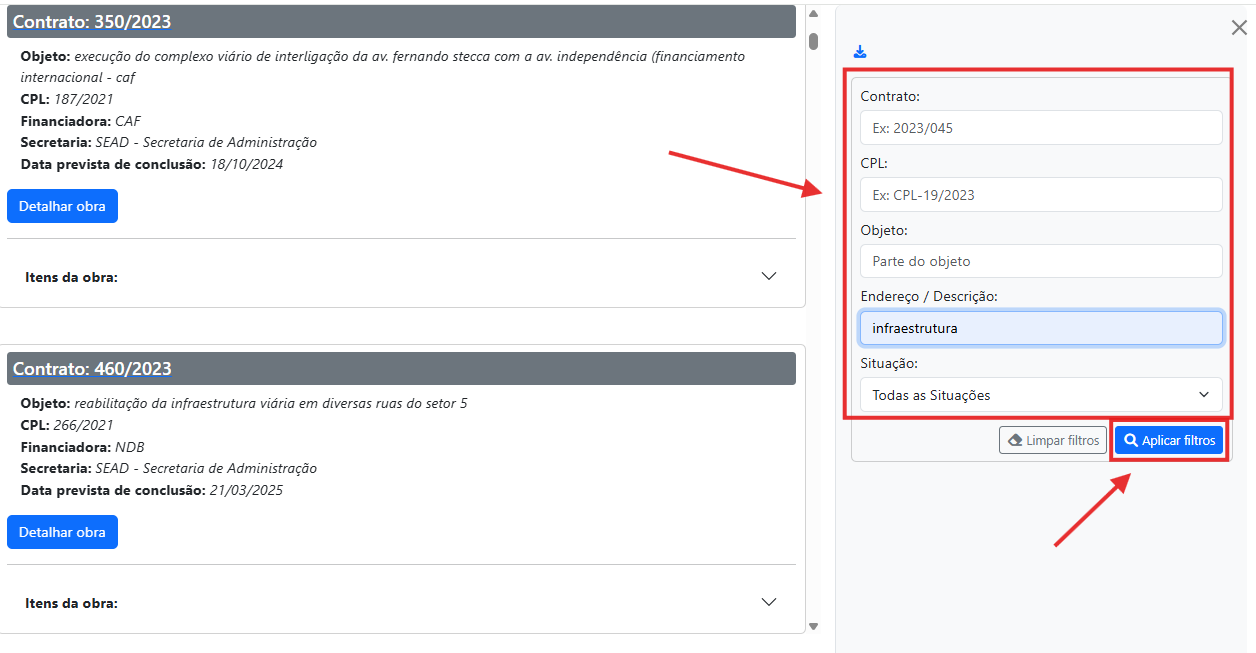Select the Objeto filter text box
Screen dimensions: 1256x653
1040,261
